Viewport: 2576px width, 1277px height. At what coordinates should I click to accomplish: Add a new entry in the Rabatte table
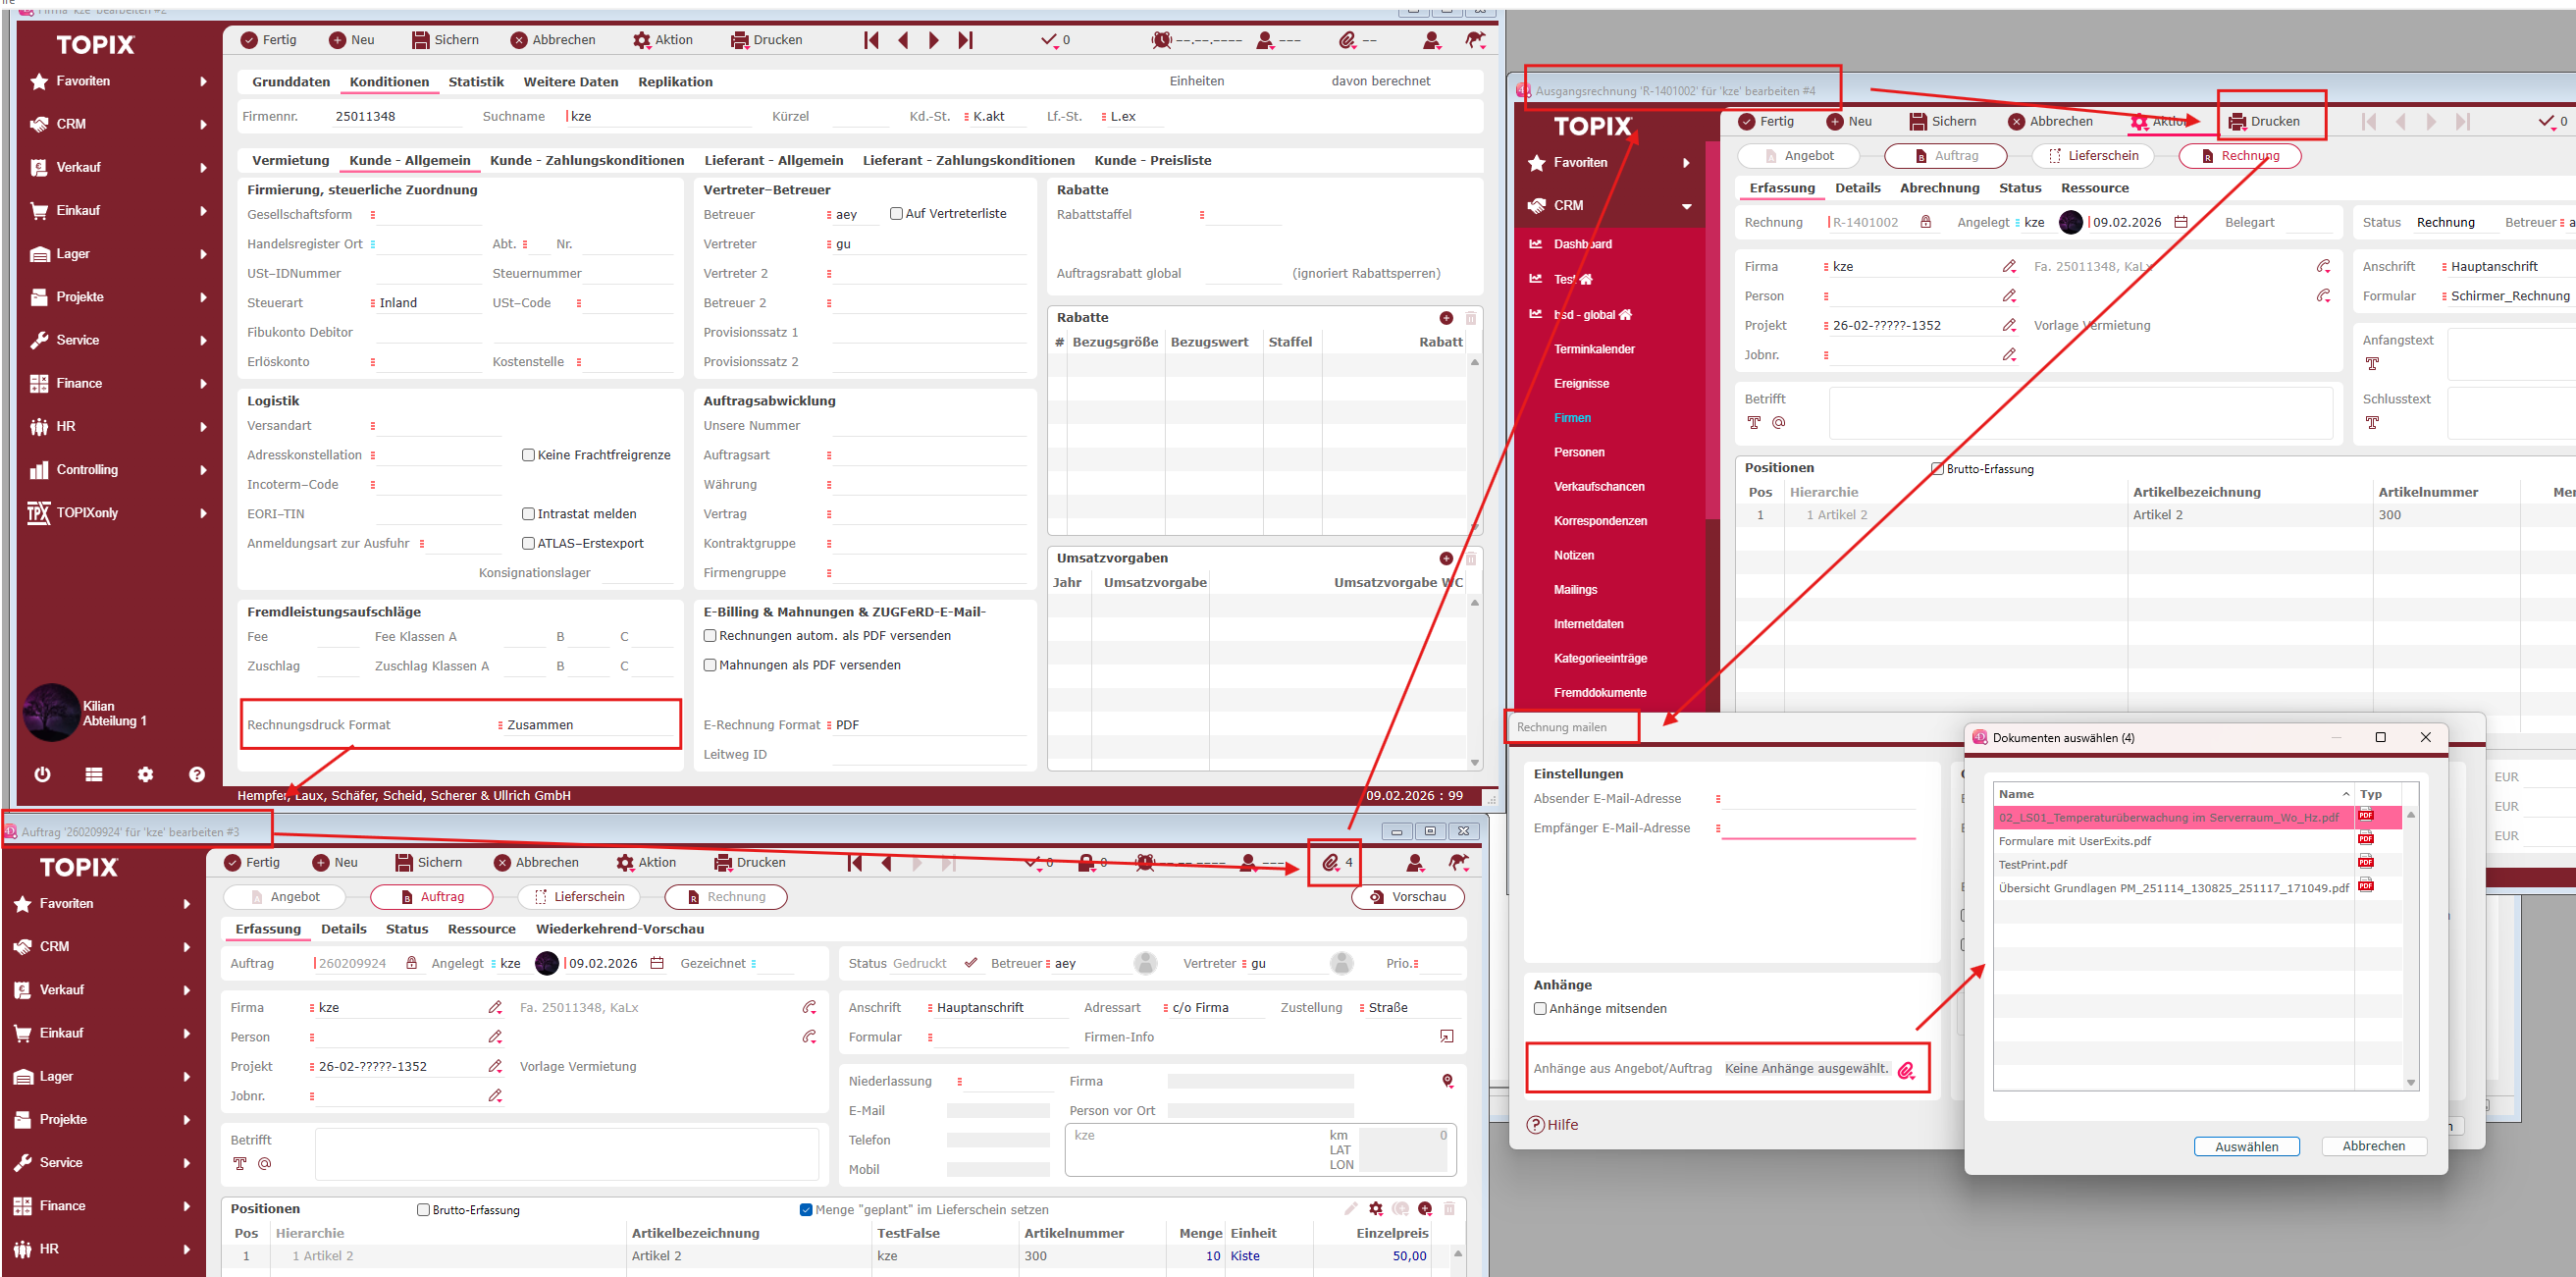1446,318
